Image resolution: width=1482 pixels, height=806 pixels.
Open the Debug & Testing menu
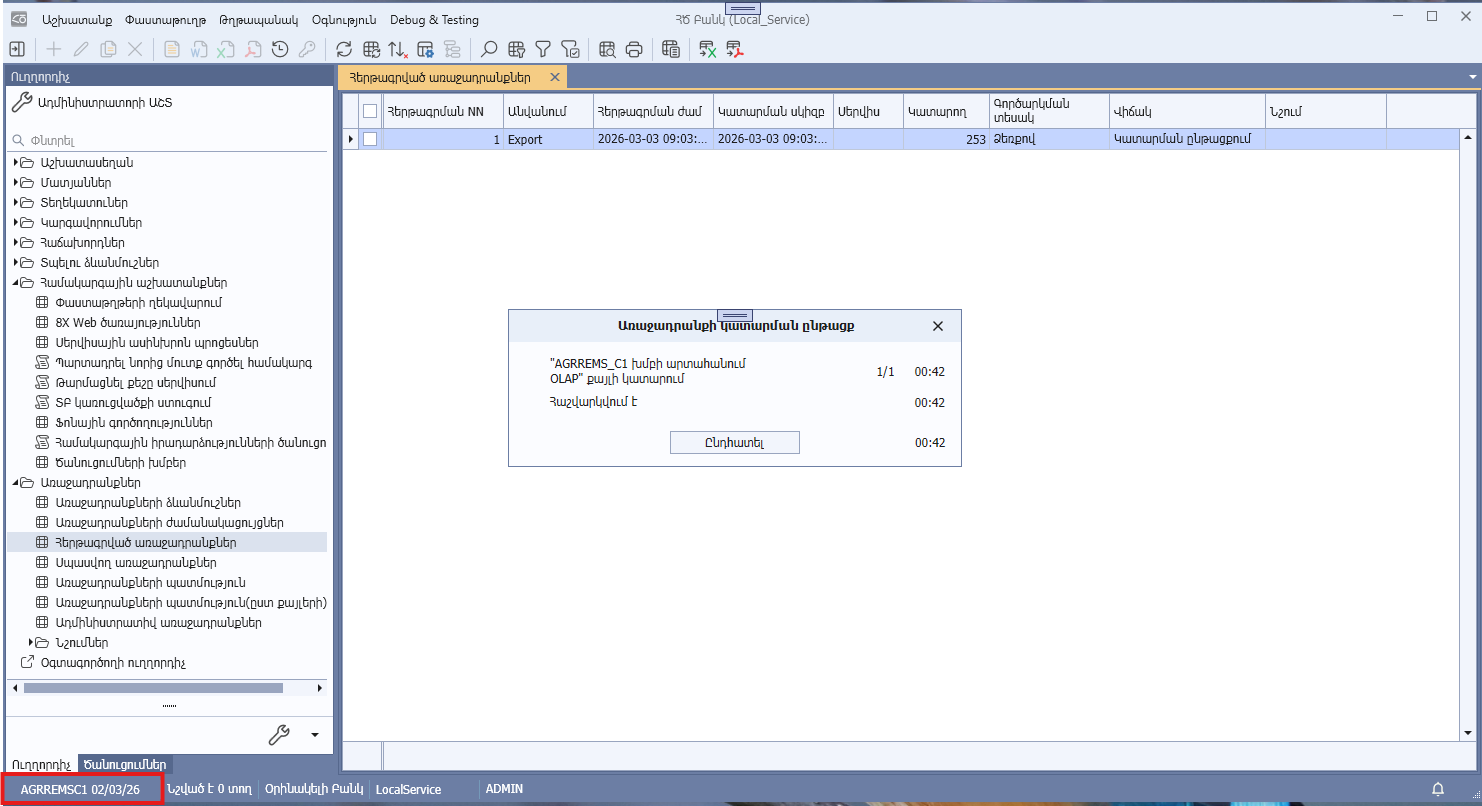434,20
